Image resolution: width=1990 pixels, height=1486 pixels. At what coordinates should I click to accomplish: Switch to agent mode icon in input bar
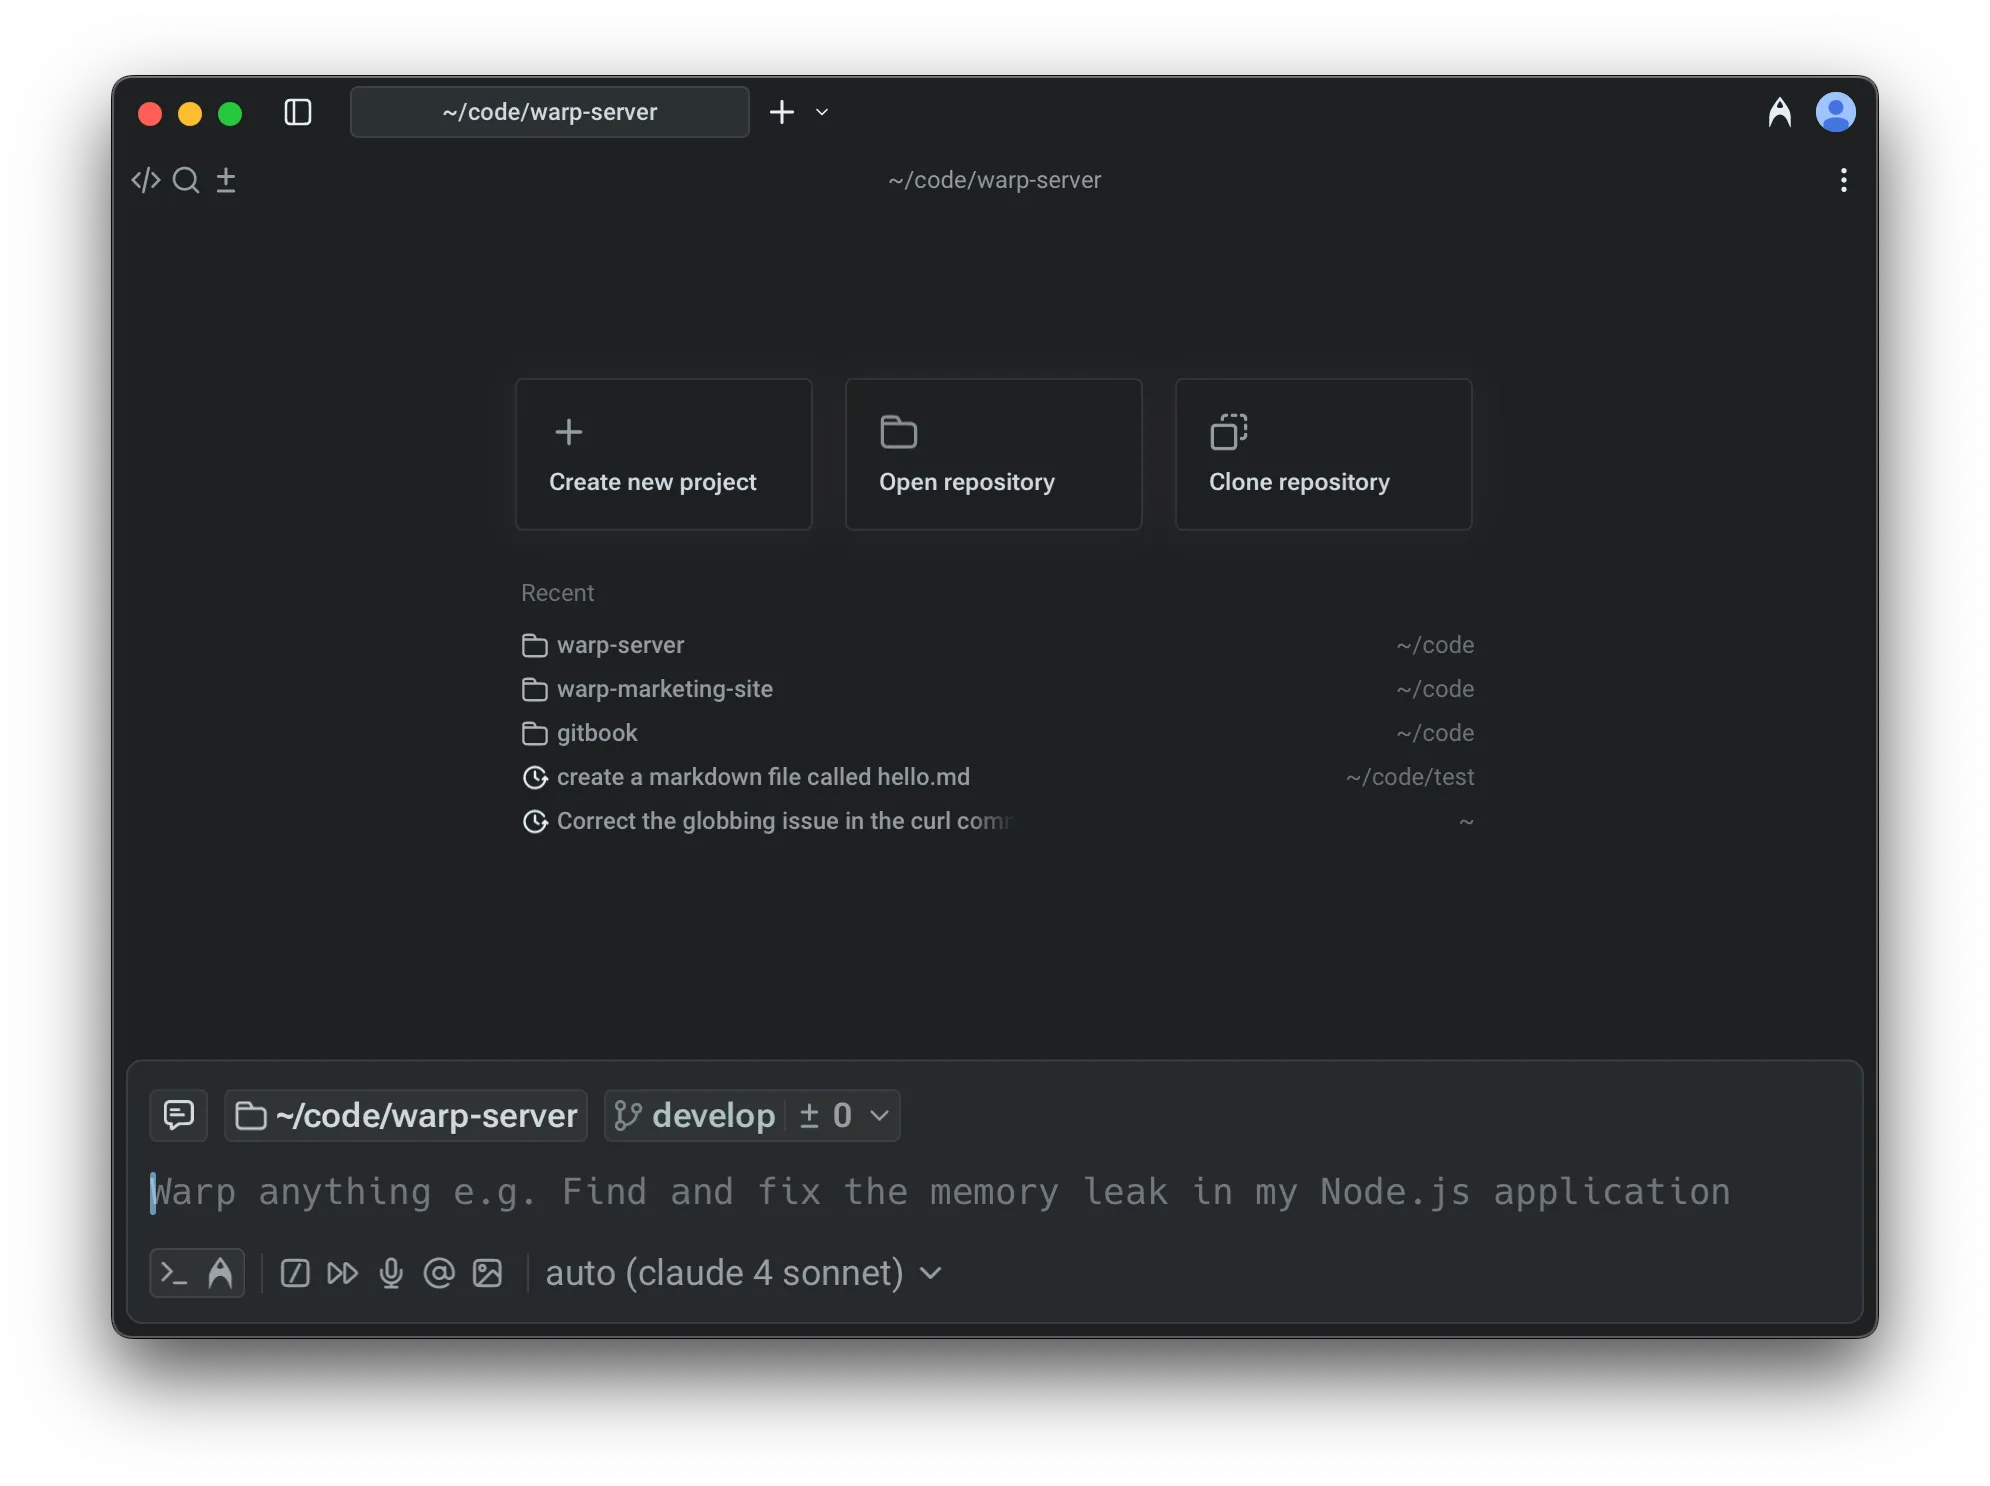(x=220, y=1273)
